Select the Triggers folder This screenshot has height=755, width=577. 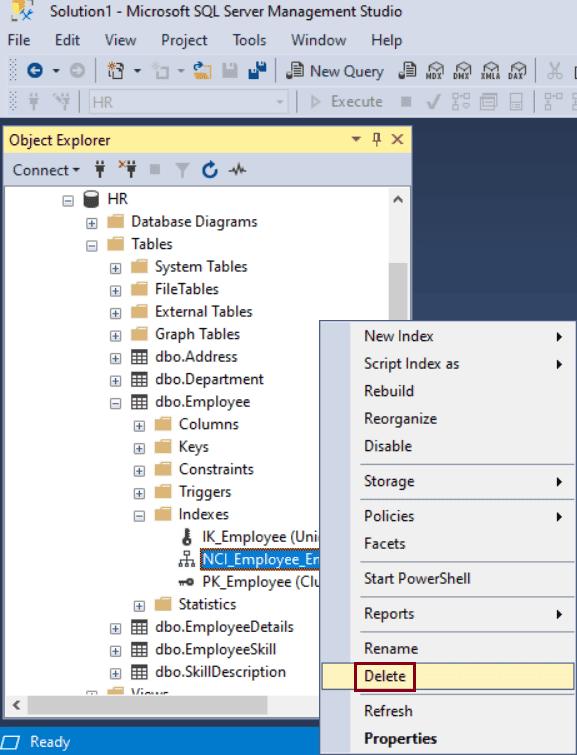click(x=205, y=492)
